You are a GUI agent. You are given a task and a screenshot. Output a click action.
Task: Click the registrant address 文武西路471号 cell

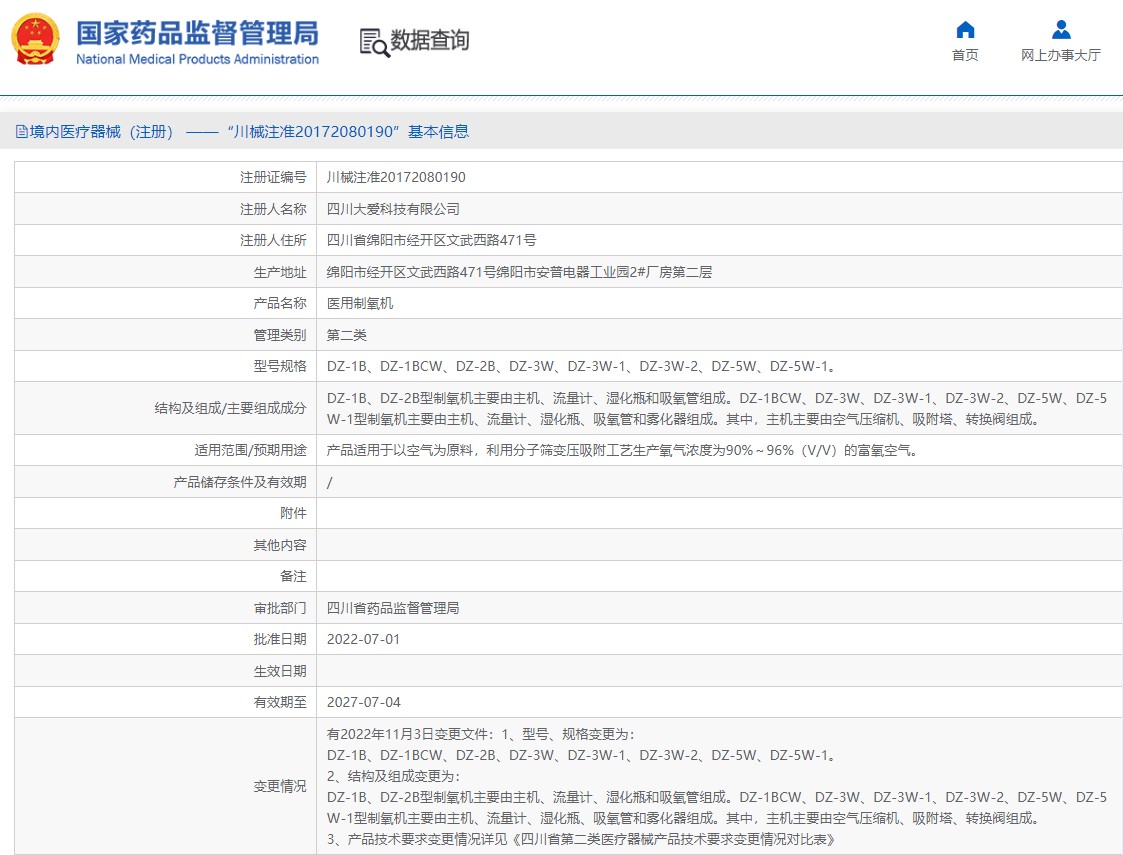point(431,240)
